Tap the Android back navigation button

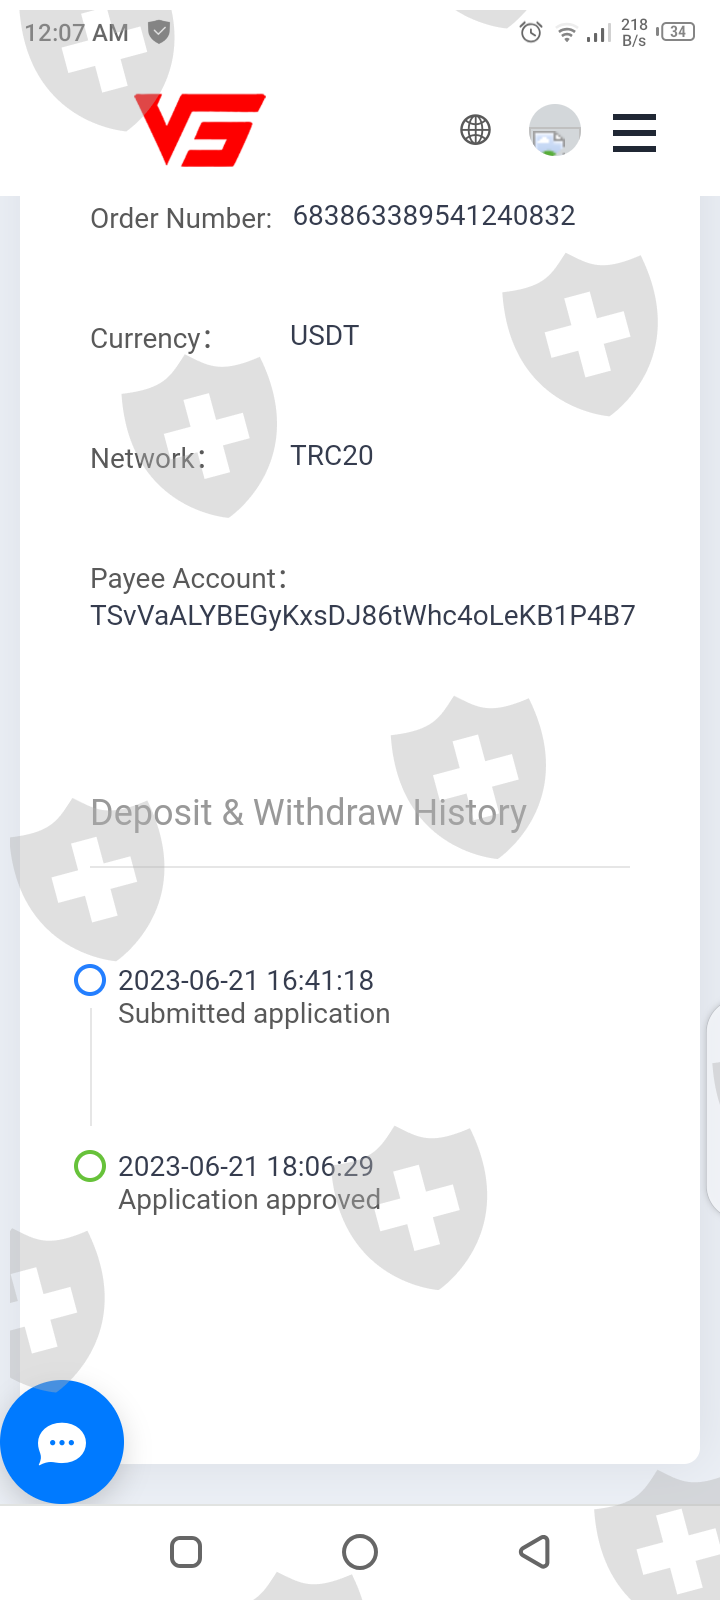point(535,1552)
